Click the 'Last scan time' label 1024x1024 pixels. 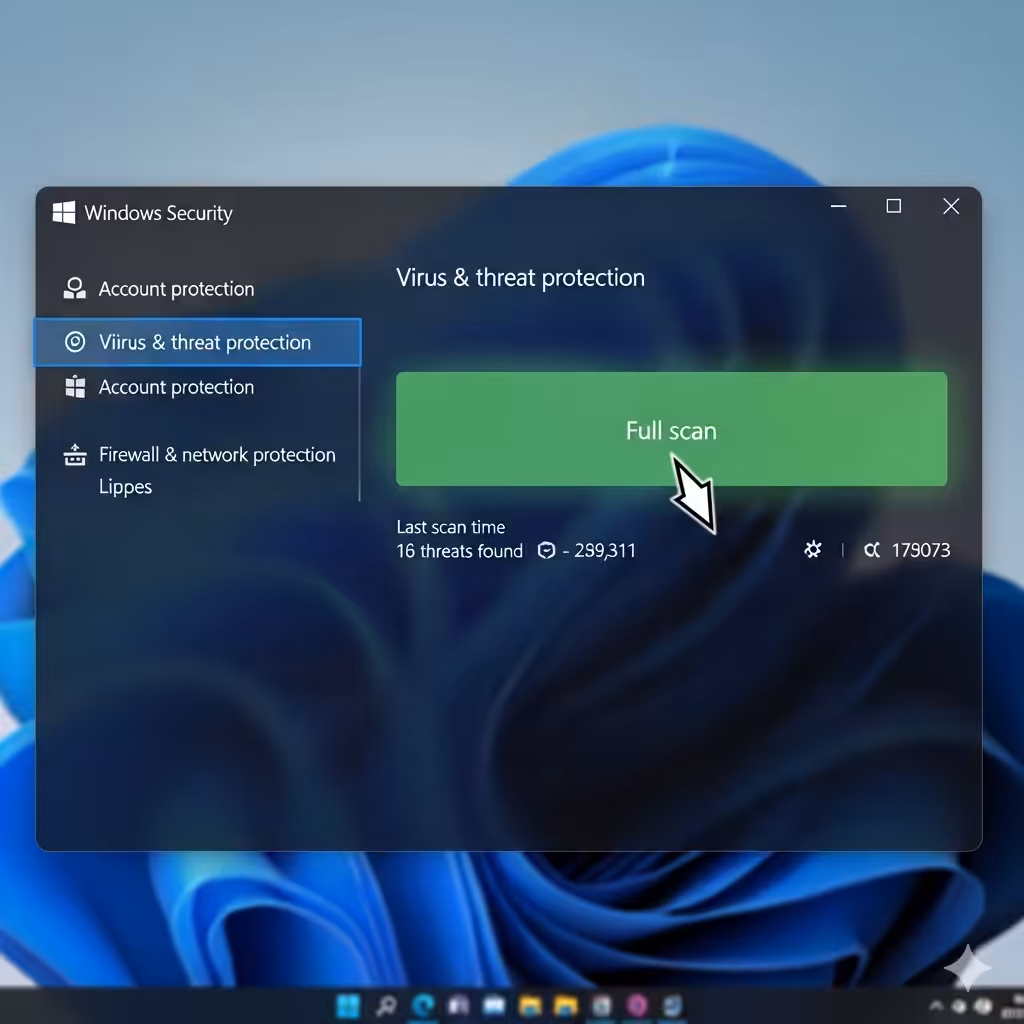point(451,527)
